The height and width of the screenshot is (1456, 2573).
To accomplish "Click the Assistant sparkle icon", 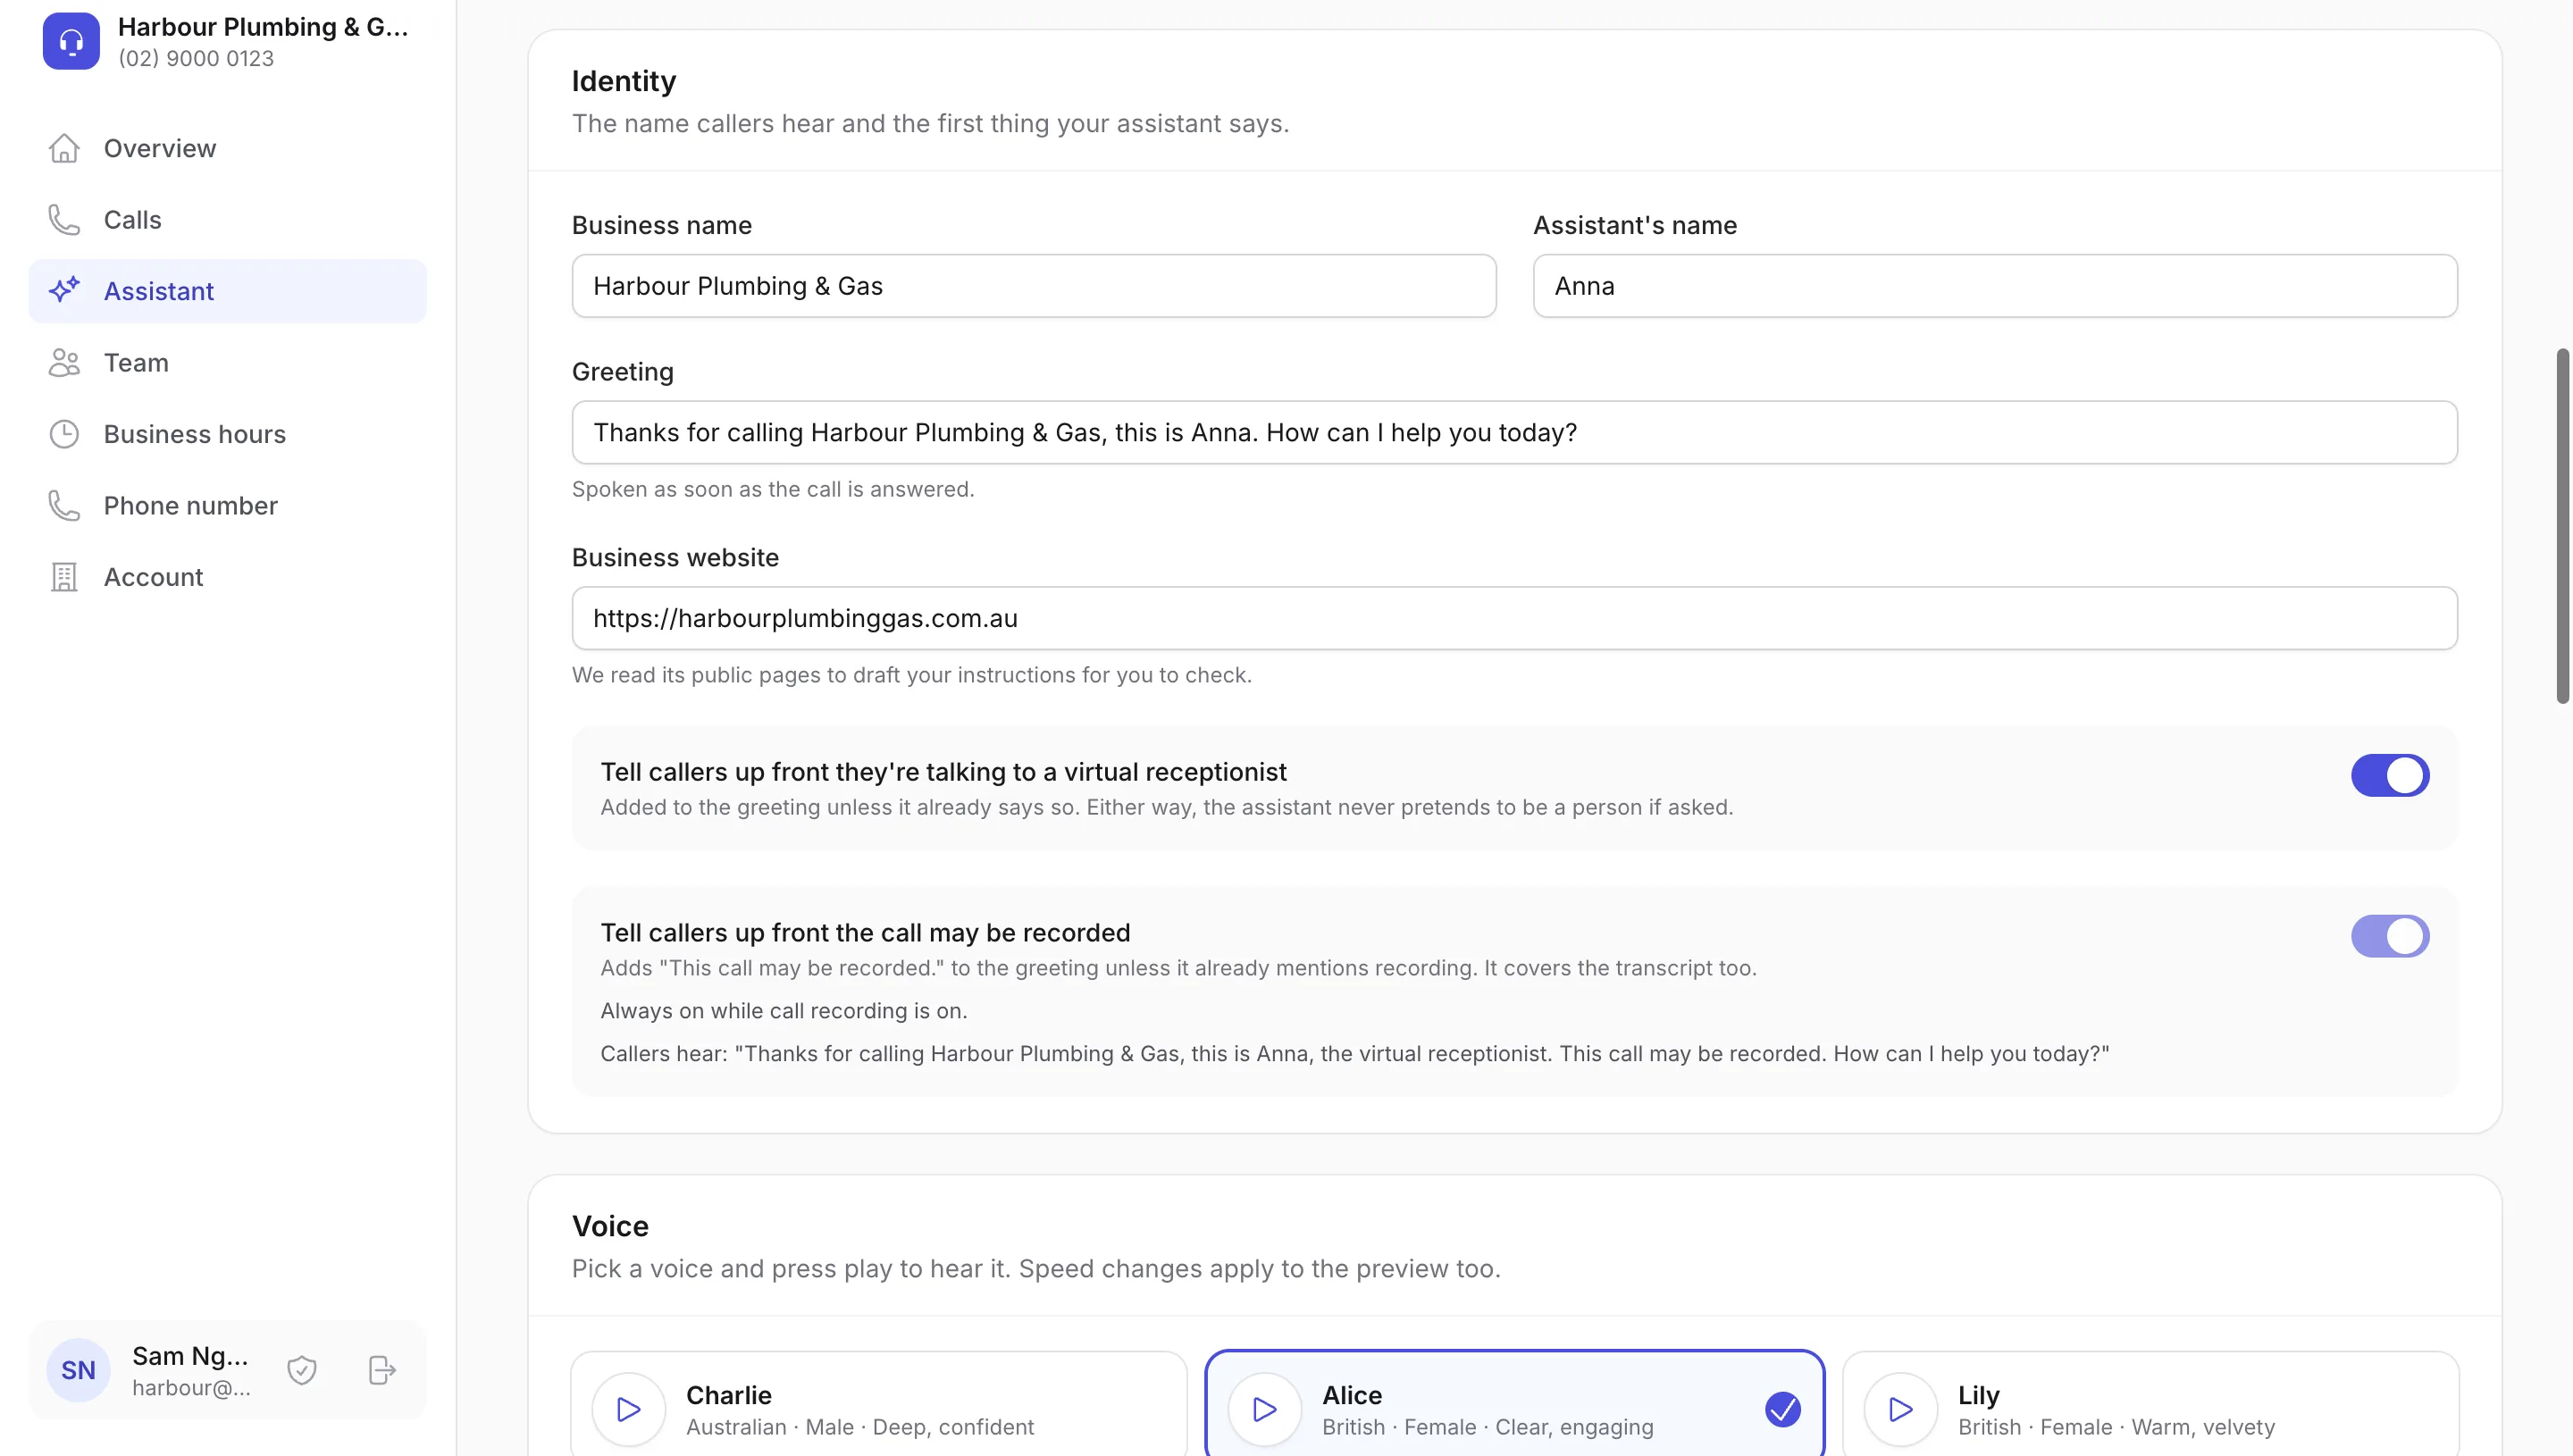I will coord(64,291).
